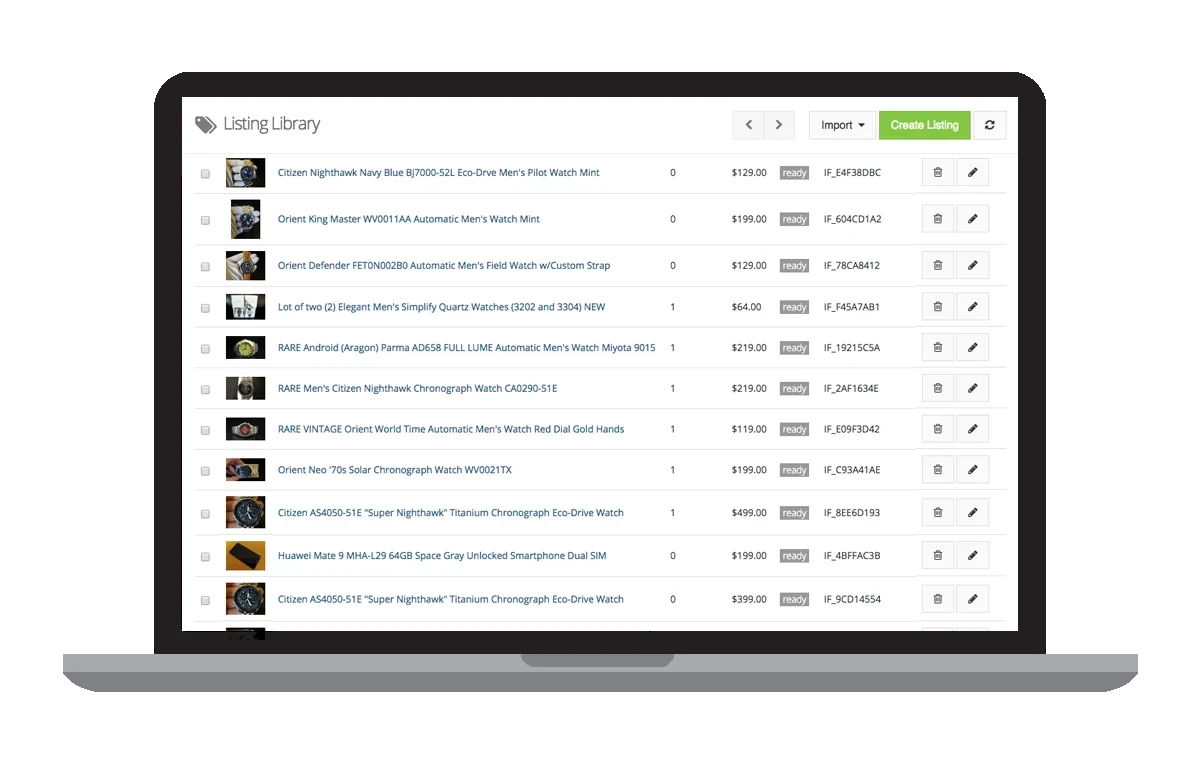Tick checkbox for RARE Android Parma AD658
The width and height of the screenshot is (1200, 765).
(205, 349)
